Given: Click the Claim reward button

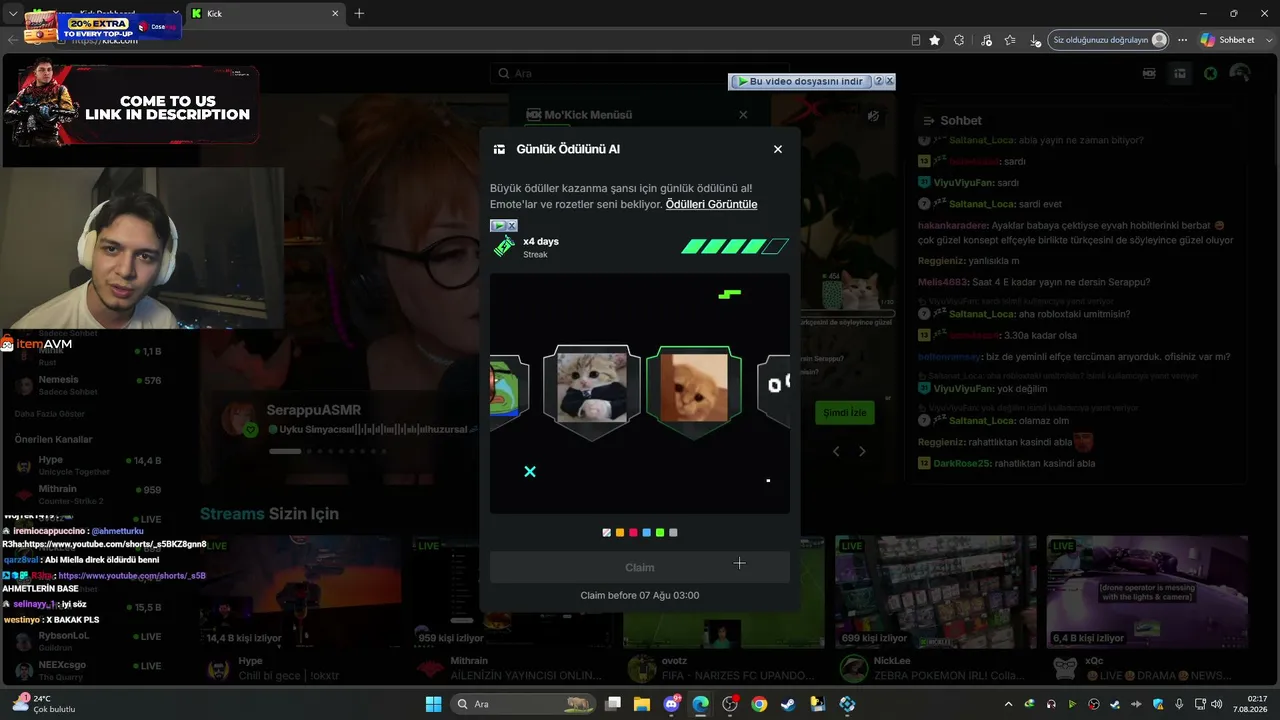Looking at the screenshot, I should point(640,567).
